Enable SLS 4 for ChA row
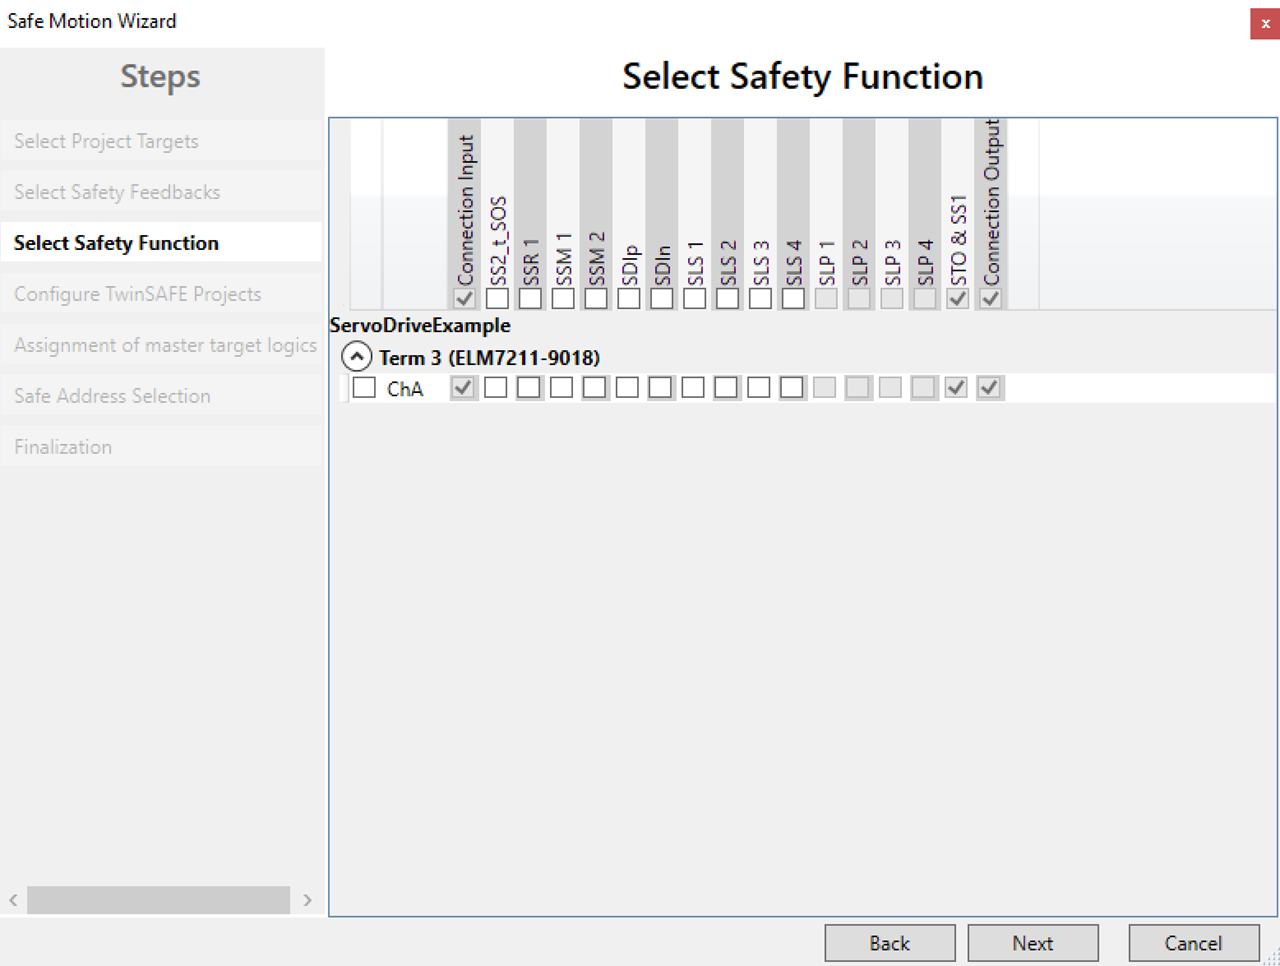 [792, 387]
